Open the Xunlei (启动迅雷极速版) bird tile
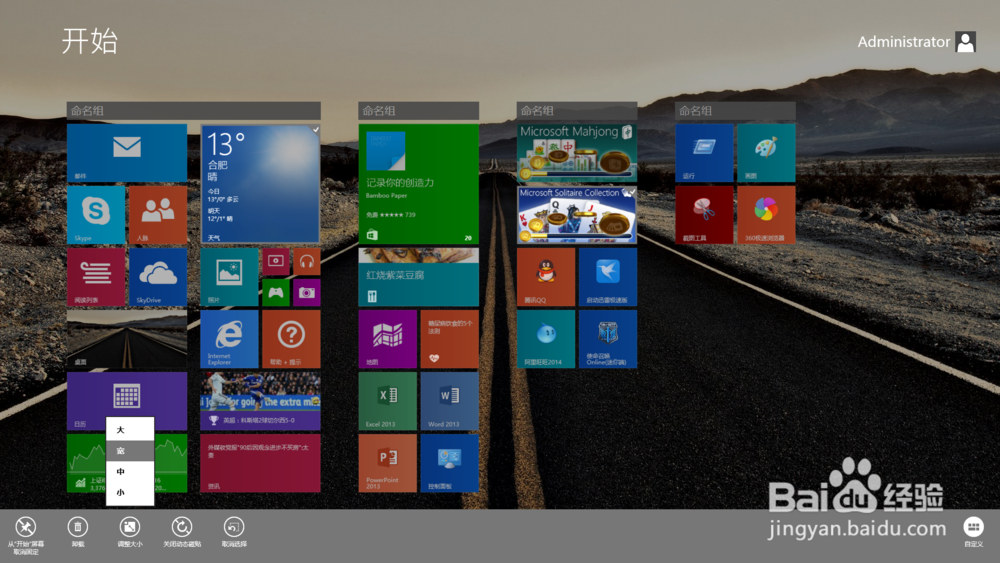1000x563 pixels. 608,277
